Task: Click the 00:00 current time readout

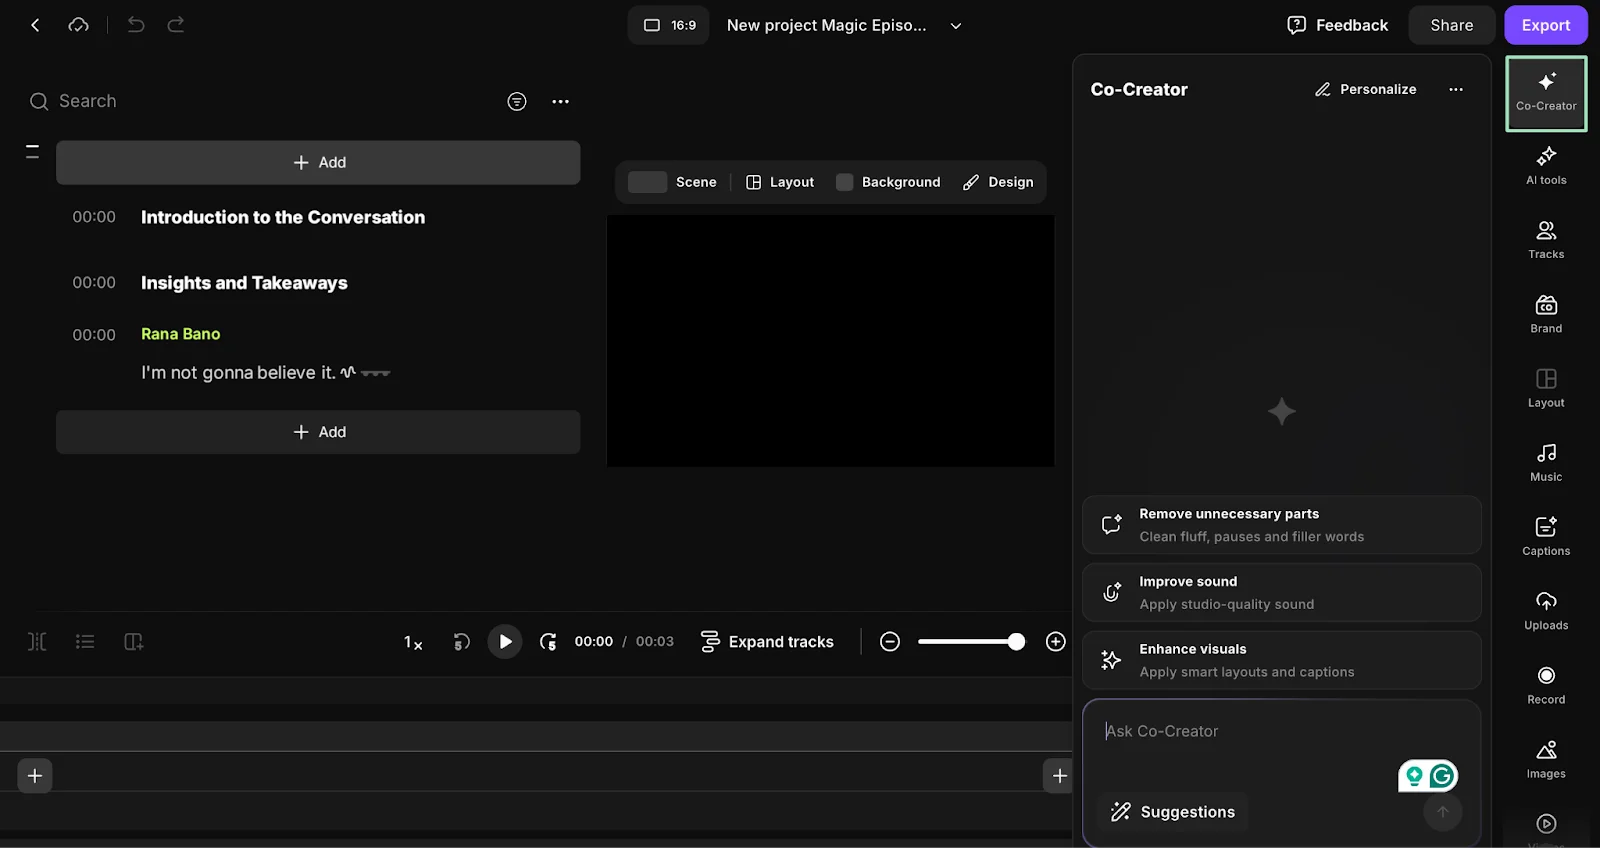Action: [x=594, y=642]
